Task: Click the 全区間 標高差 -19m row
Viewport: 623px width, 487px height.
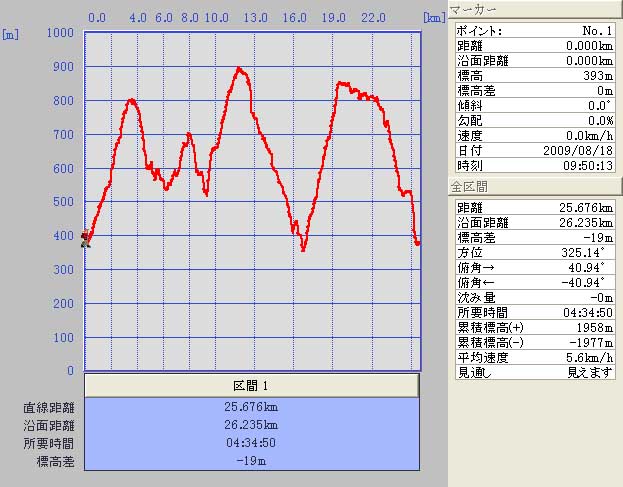Action: click(535, 238)
